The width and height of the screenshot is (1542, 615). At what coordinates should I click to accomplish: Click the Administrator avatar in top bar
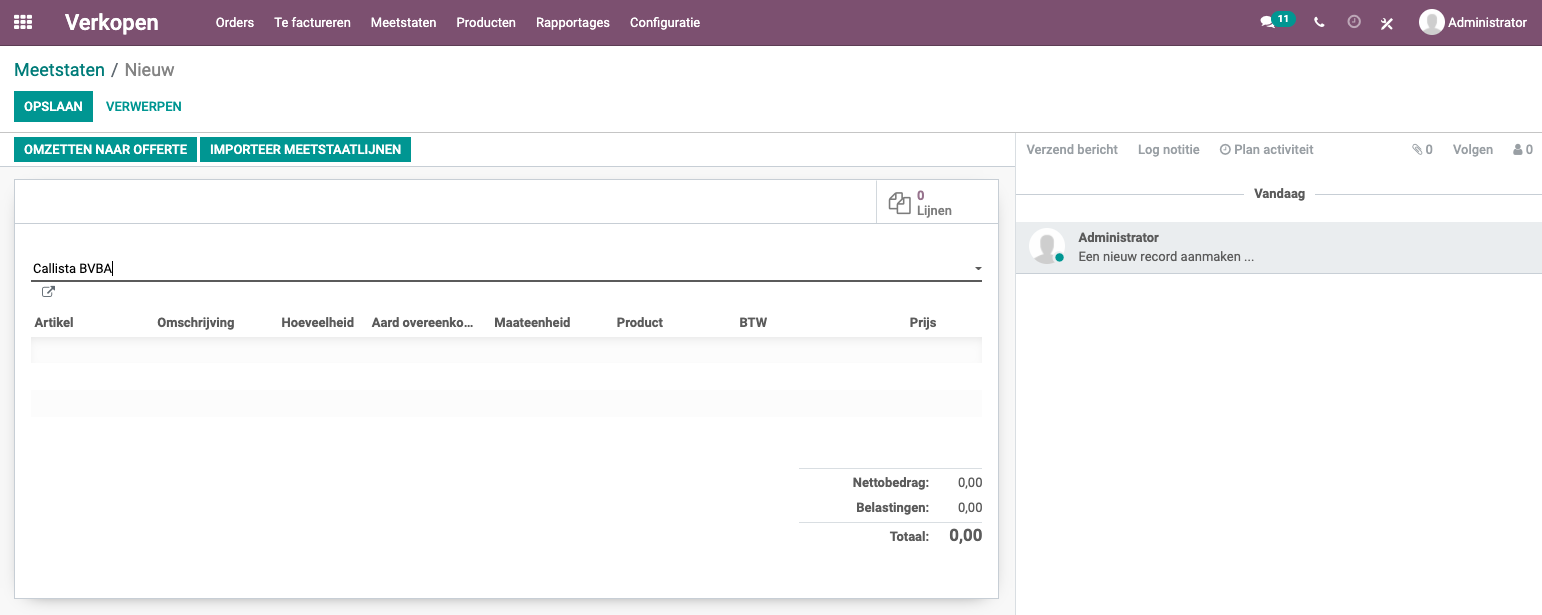coord(1431,22)
